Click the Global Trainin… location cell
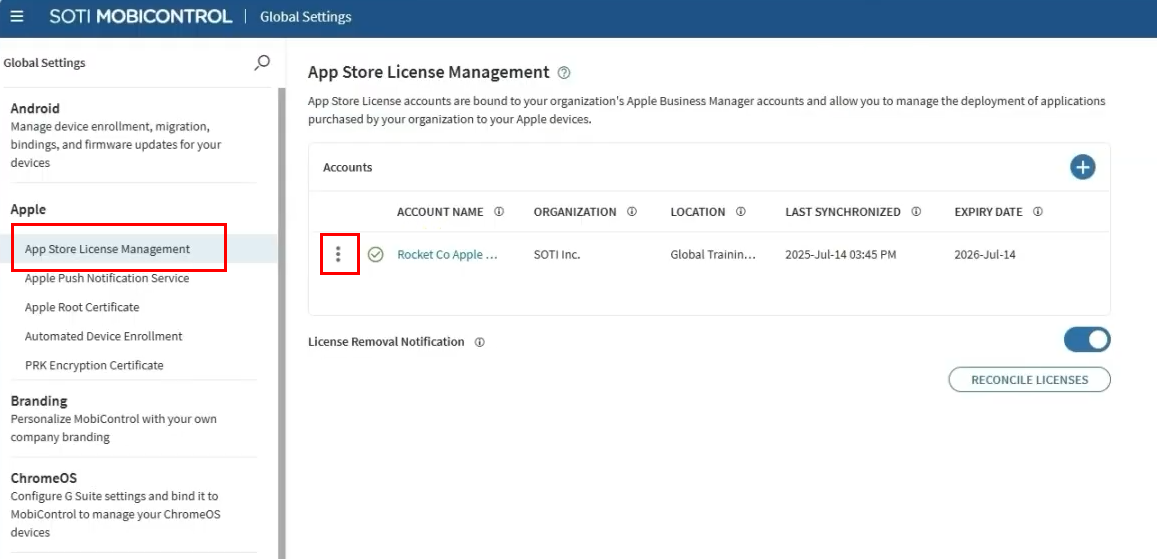 (714, 254)
